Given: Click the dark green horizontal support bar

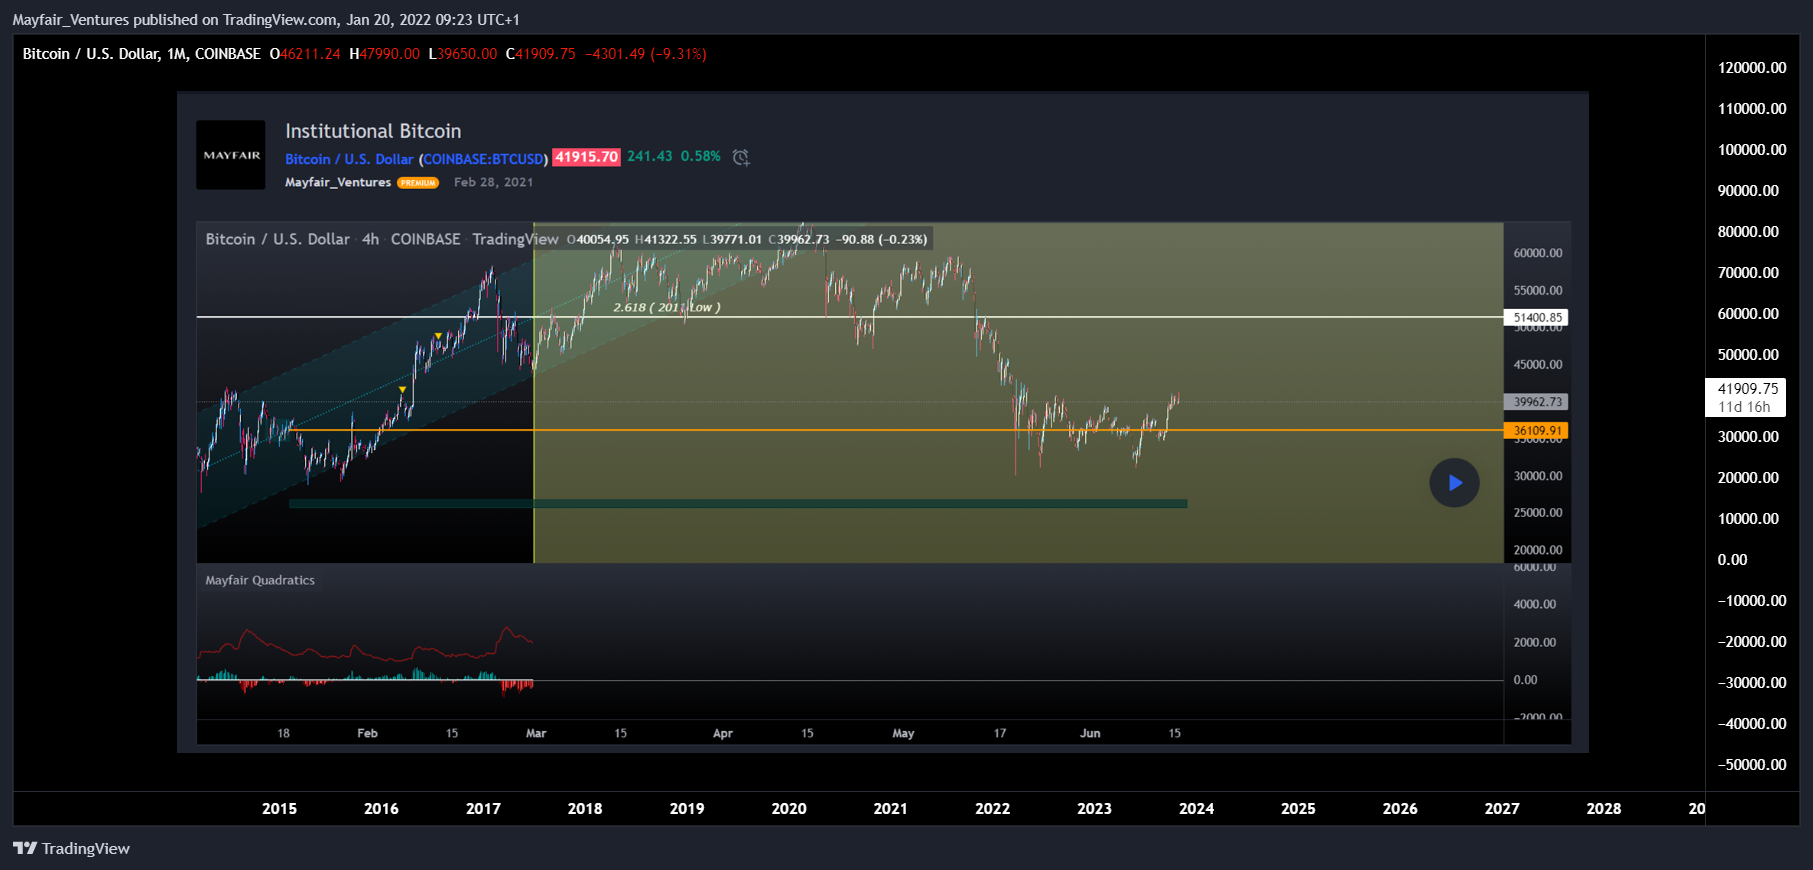Looking at the screenshot, I should tap(738, 504).
